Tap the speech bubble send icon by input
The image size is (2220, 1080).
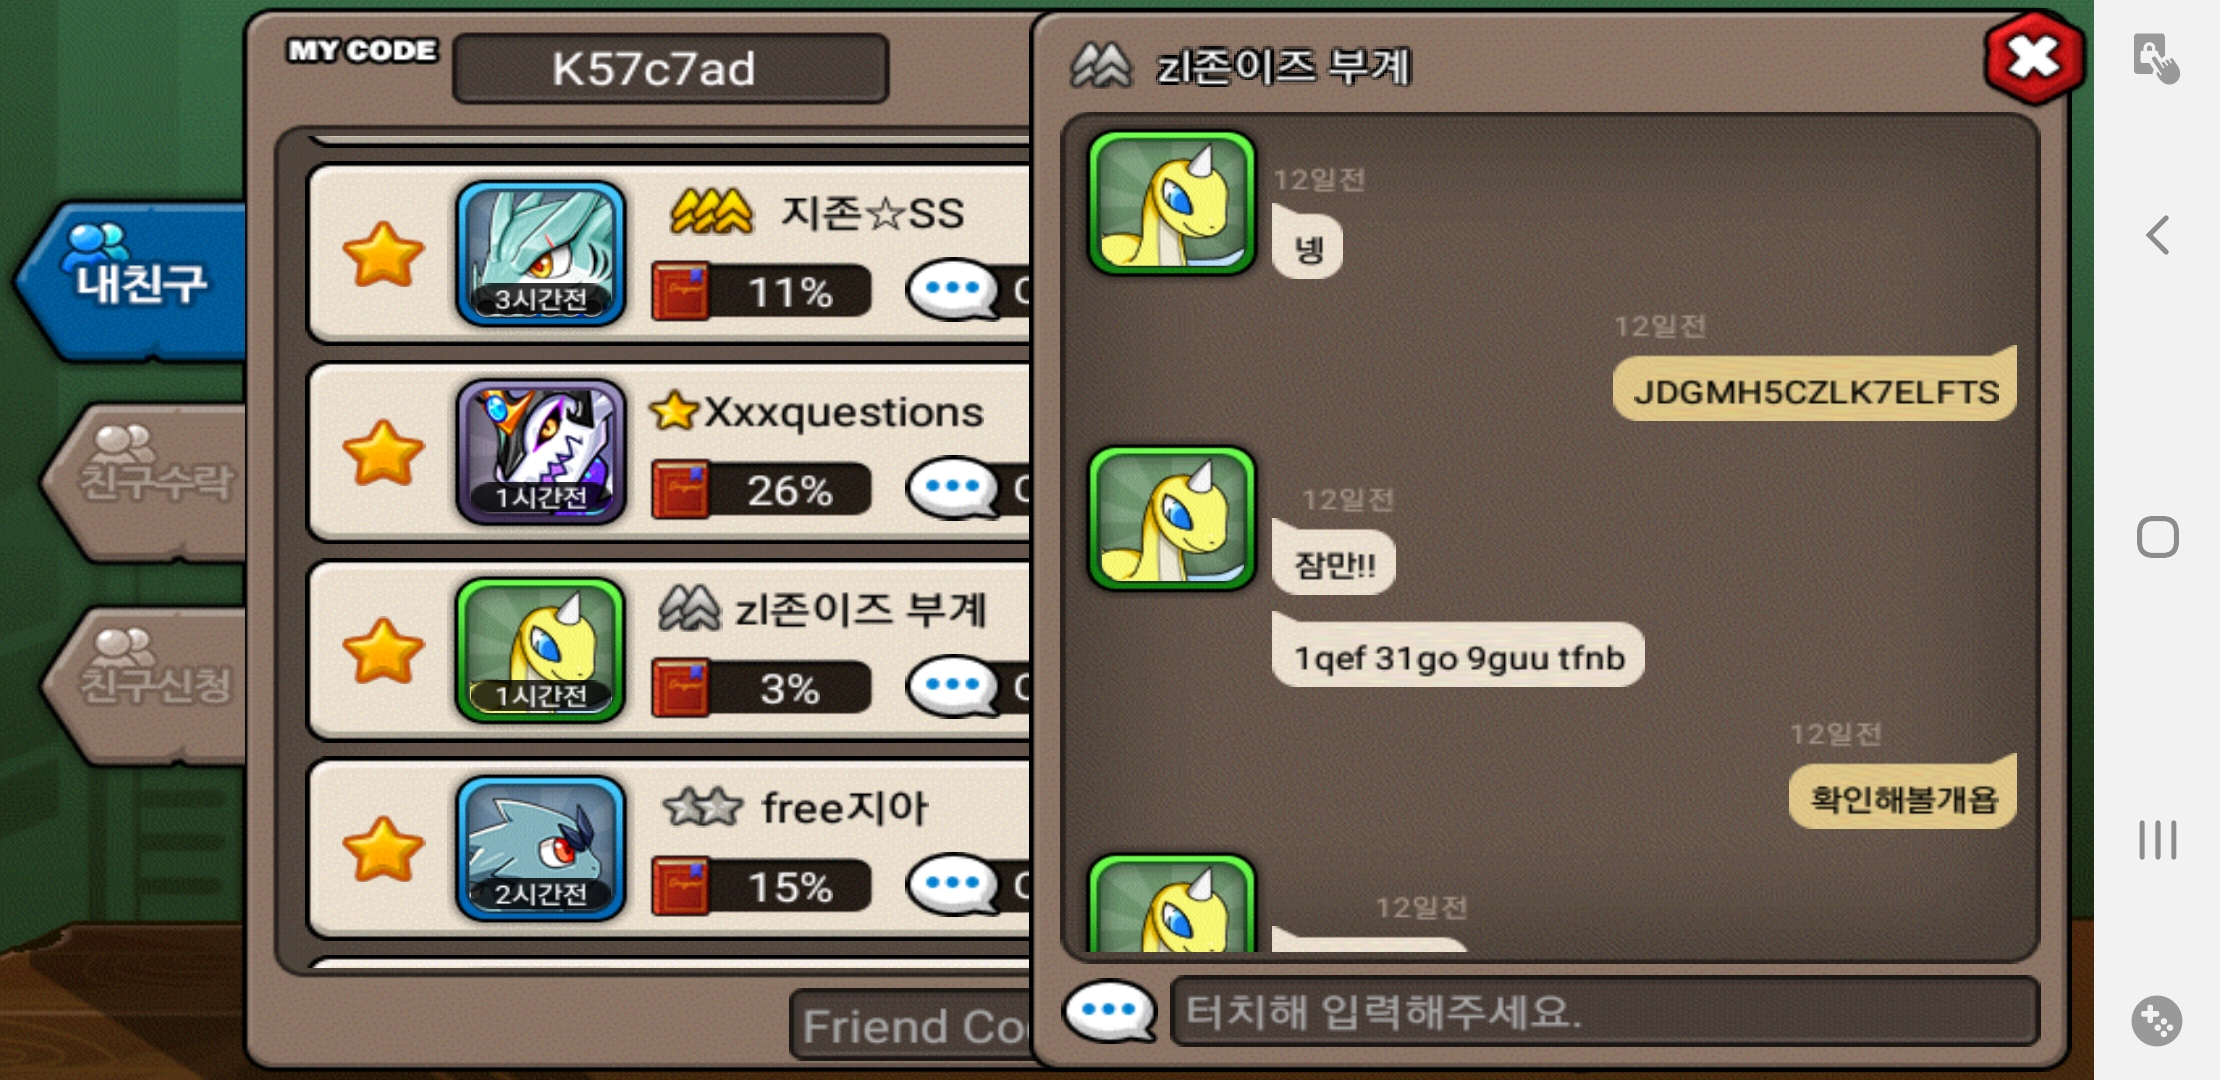point(1110,1011)
